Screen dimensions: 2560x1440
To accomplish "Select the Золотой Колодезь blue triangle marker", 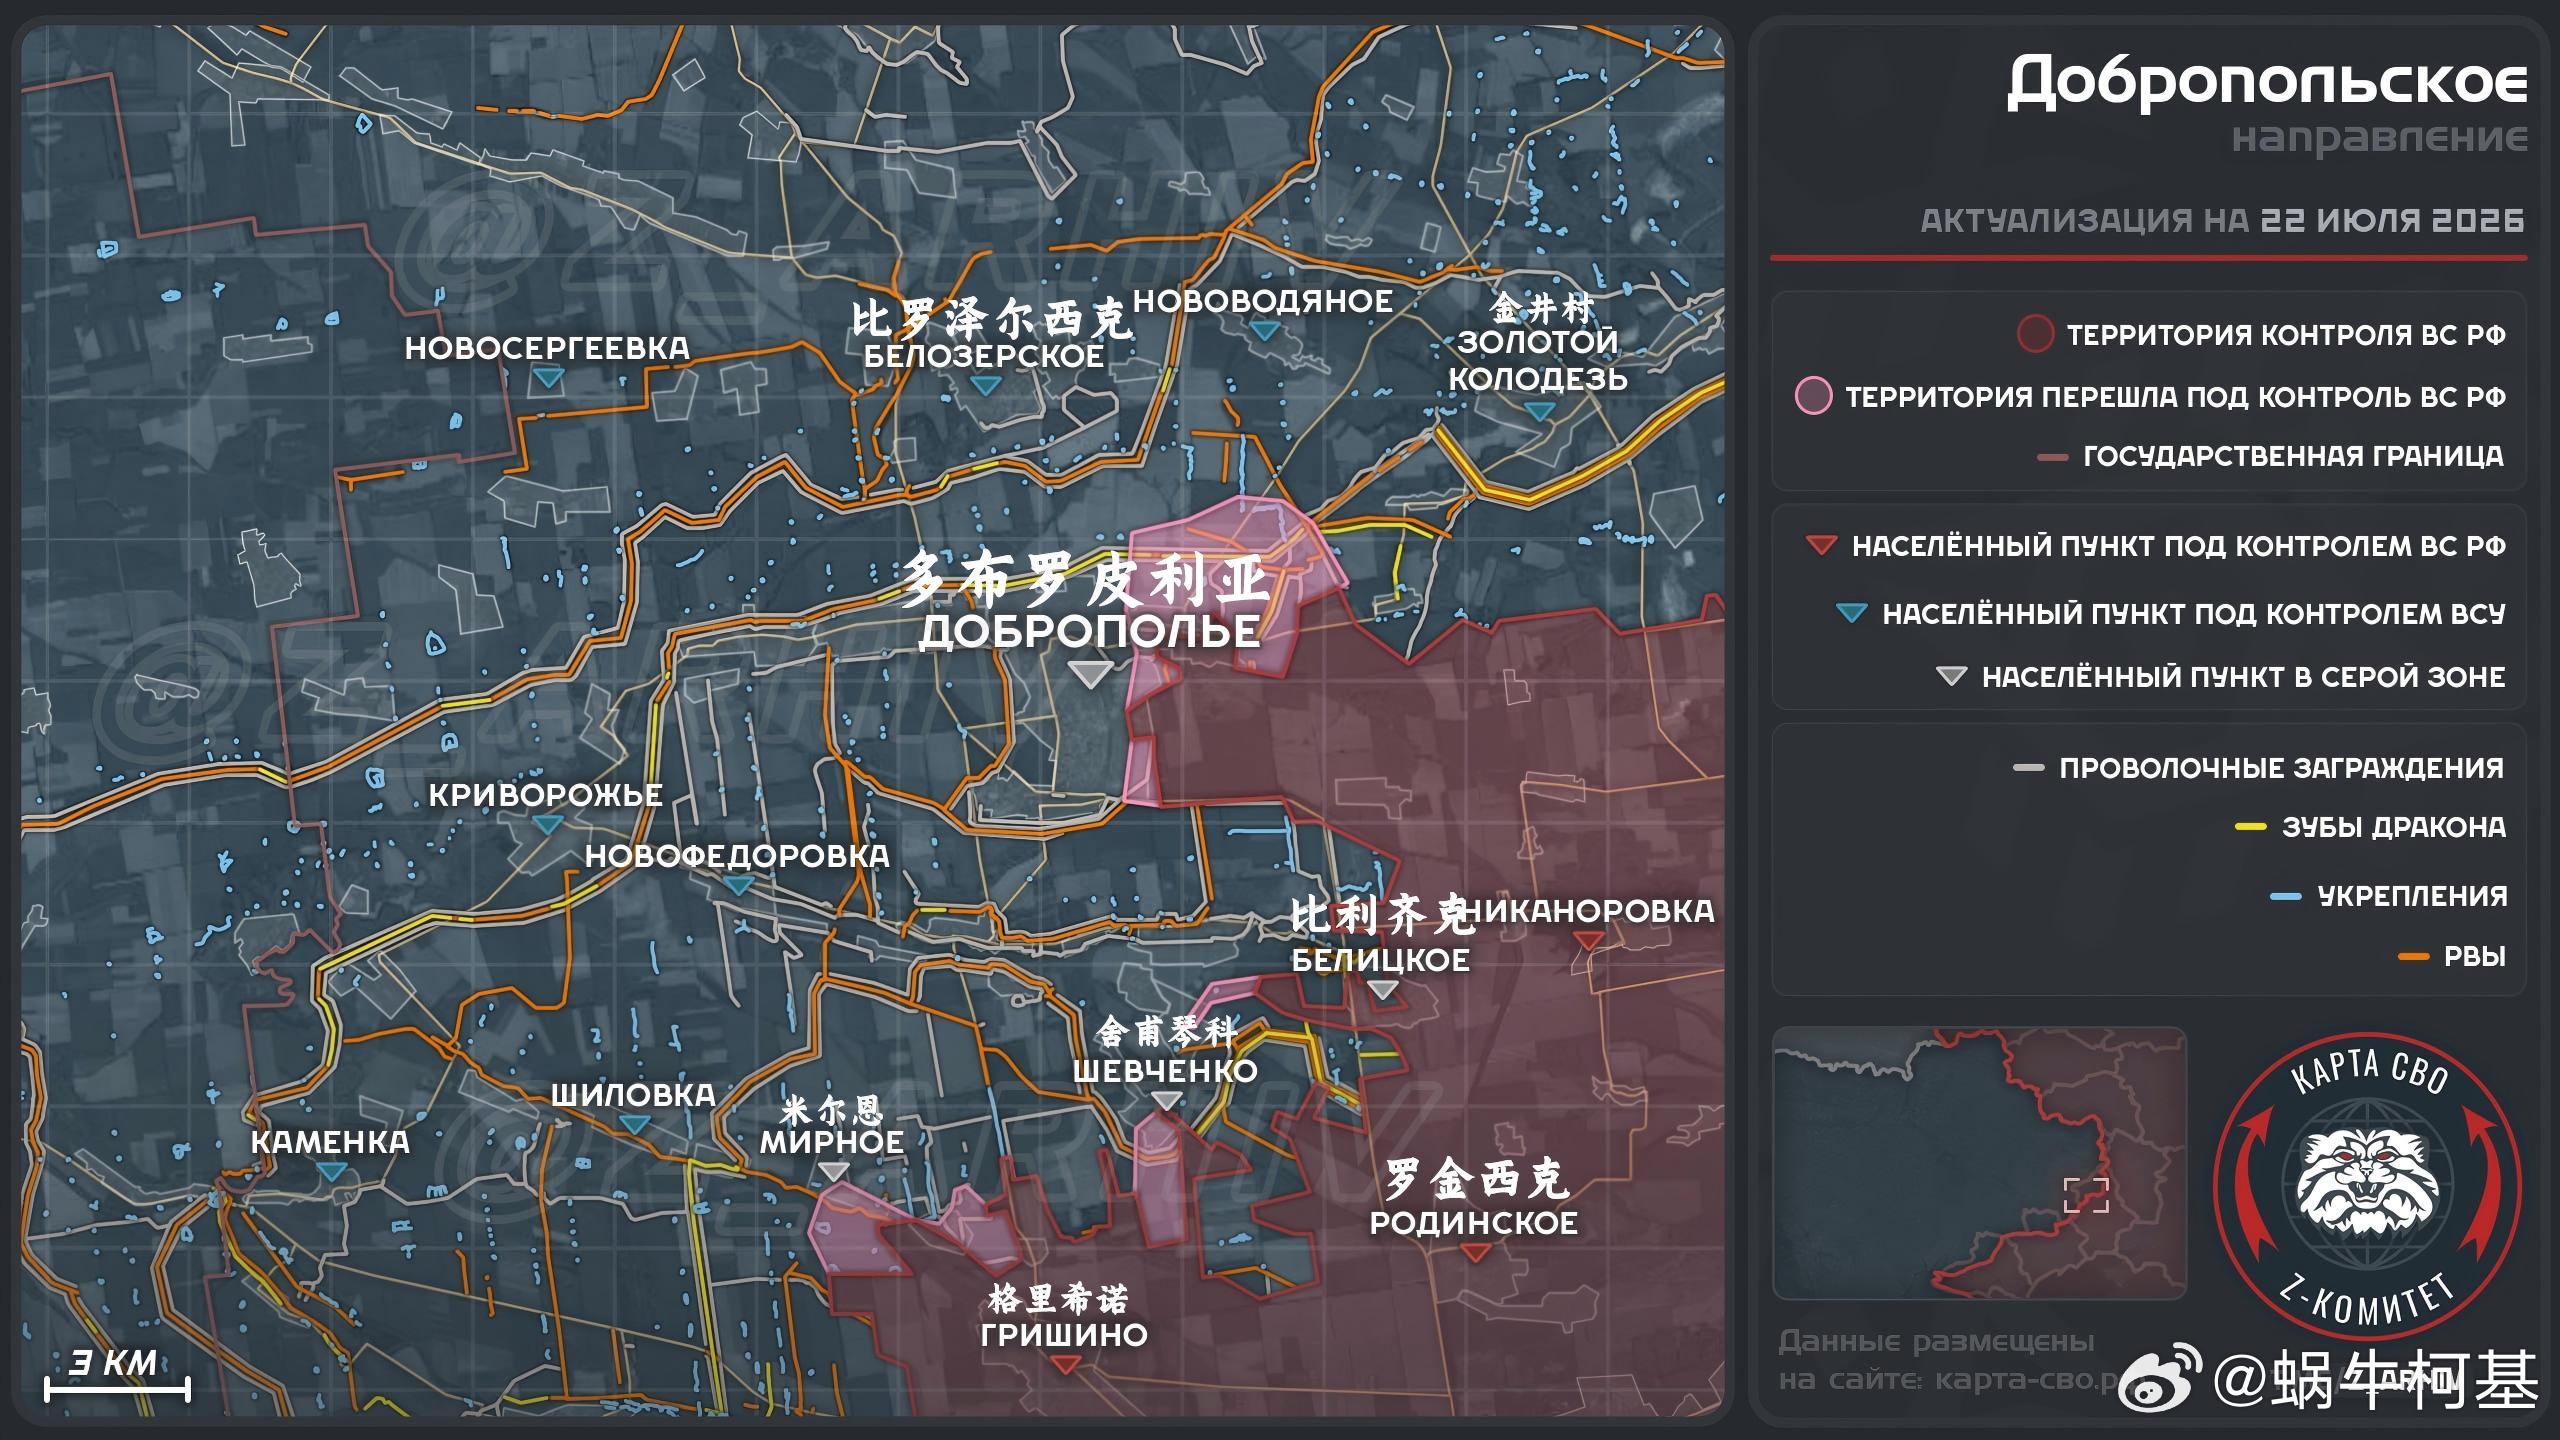I will pyautogui.click(x=1540, y=411).
